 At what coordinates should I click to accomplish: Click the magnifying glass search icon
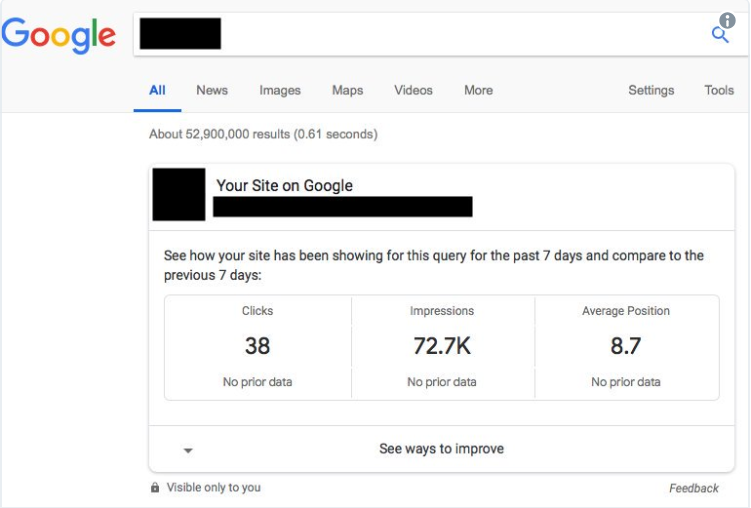(x=719, y=36)
